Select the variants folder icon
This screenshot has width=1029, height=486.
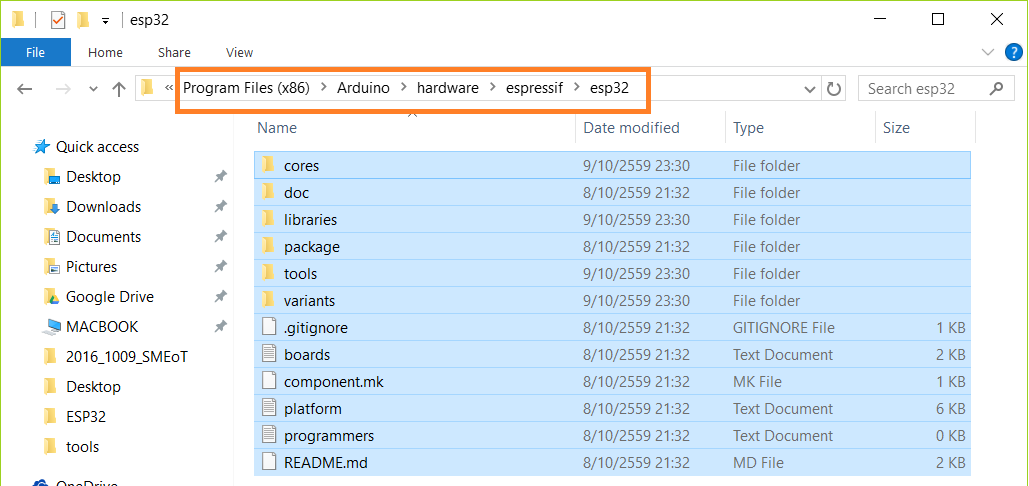268,300
